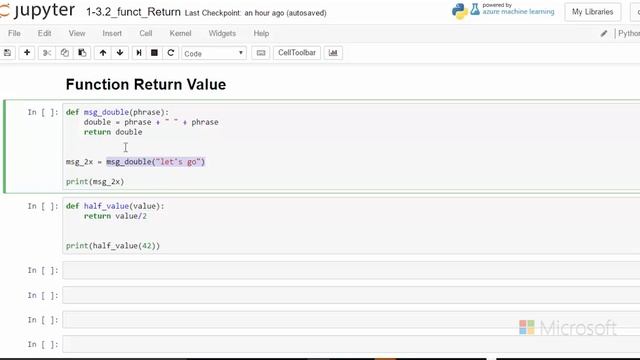640x360 pixels.
Task: Click the third empty code cell
Action: [x=351, y=320]
